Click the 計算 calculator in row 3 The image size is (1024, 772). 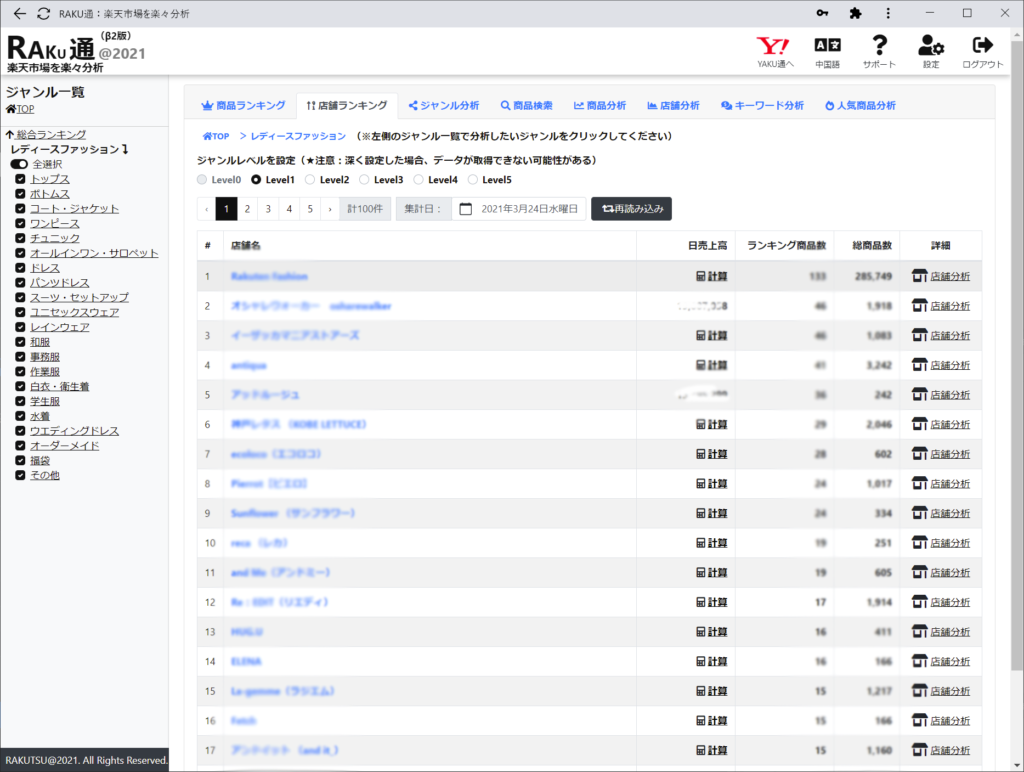711,336
